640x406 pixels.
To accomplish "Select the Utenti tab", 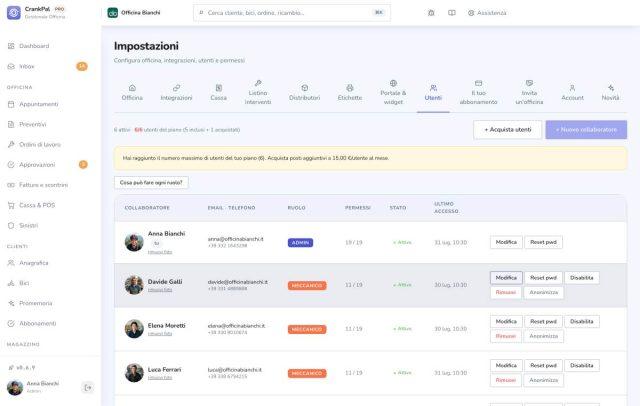I will pos(433,93).
